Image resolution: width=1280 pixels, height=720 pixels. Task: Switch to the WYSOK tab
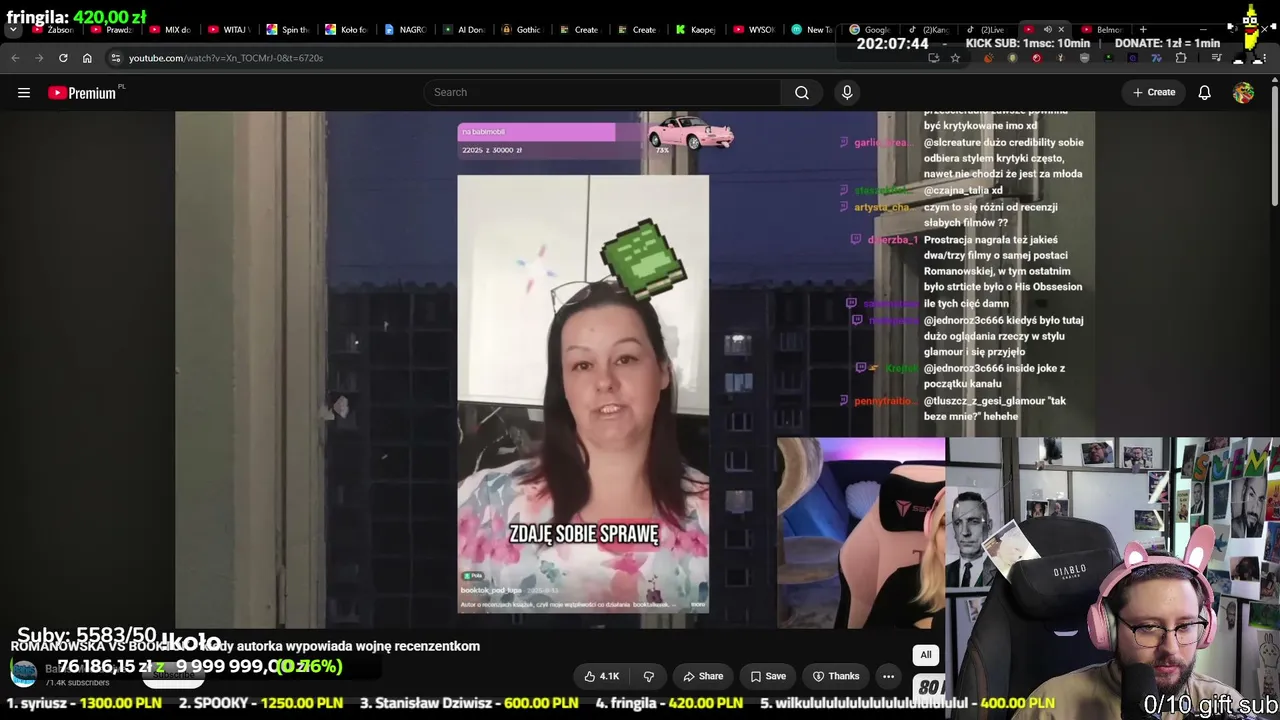[754, 30]
